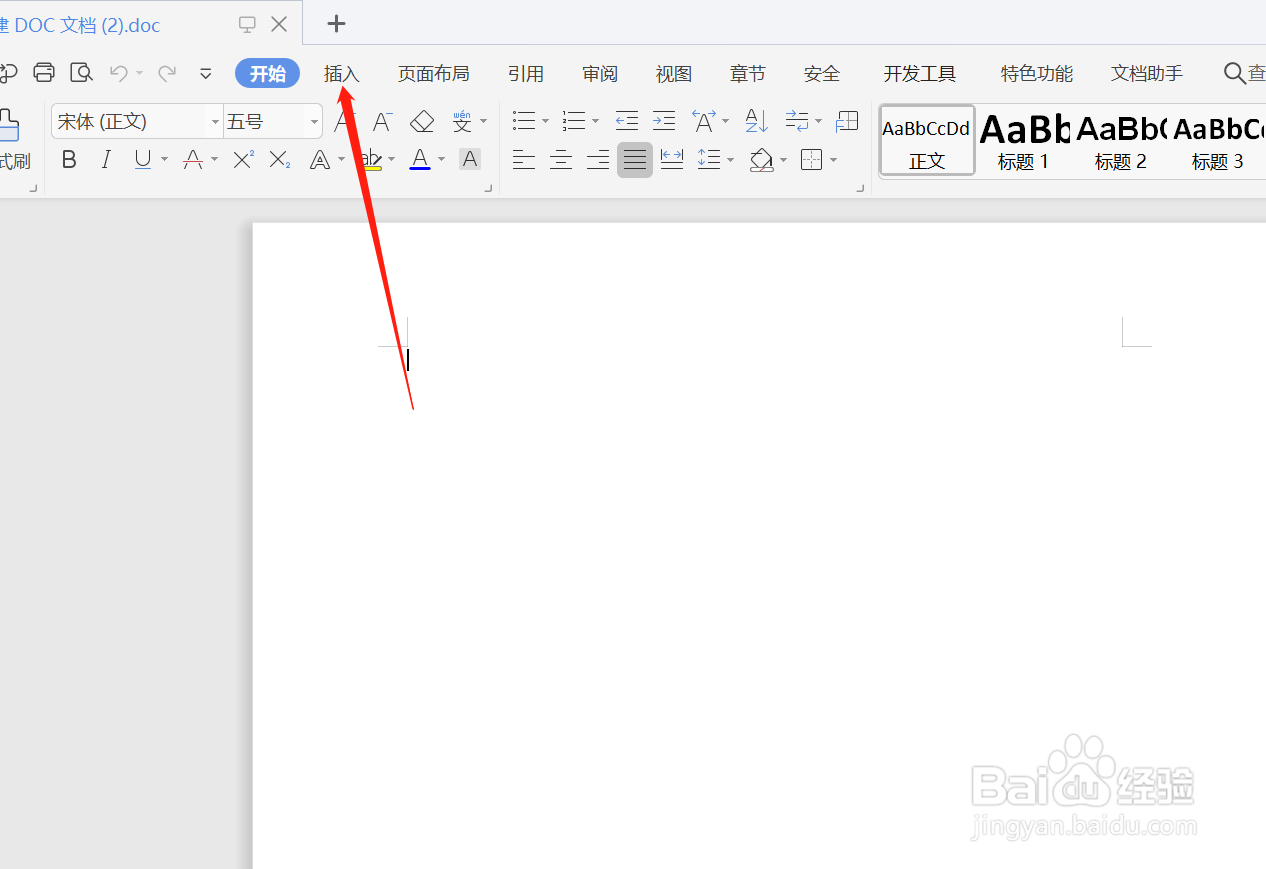Expand the customize quick access toolbar arrow
The height and width of the screenshot is (869, 1266).
click(x=206, y=73)
